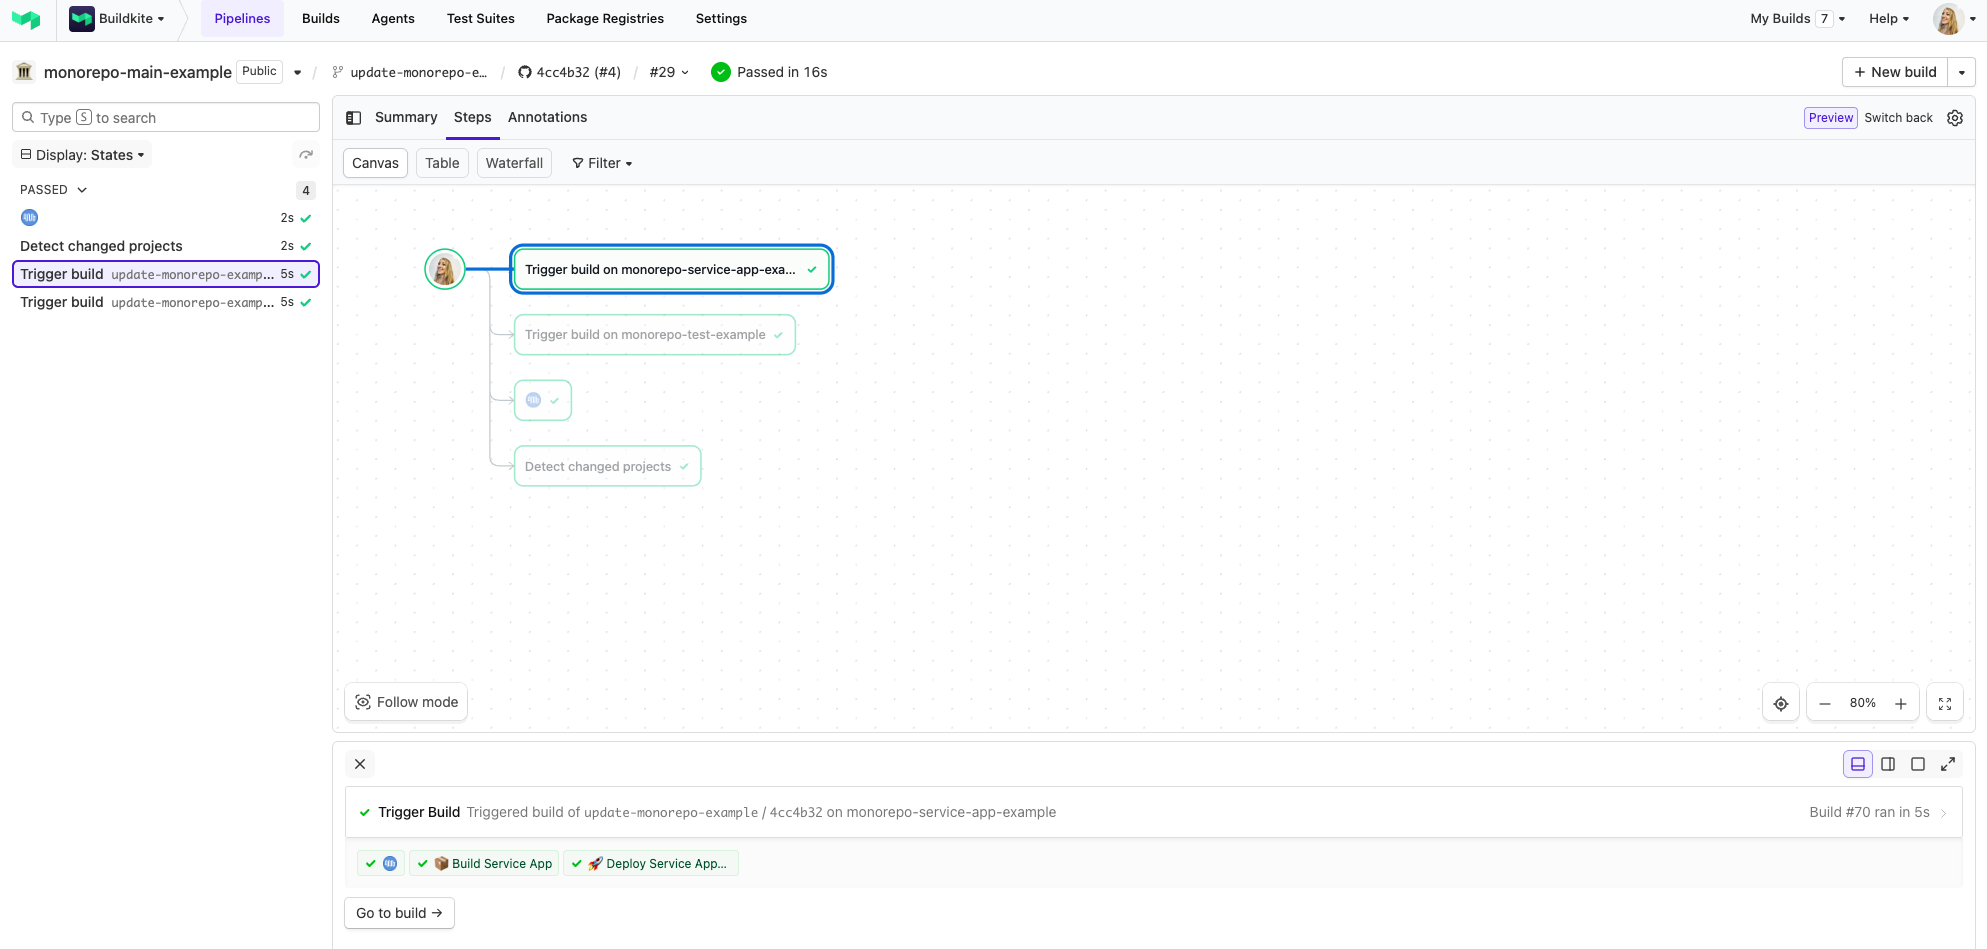Select the Canvas view

(375, 163)
